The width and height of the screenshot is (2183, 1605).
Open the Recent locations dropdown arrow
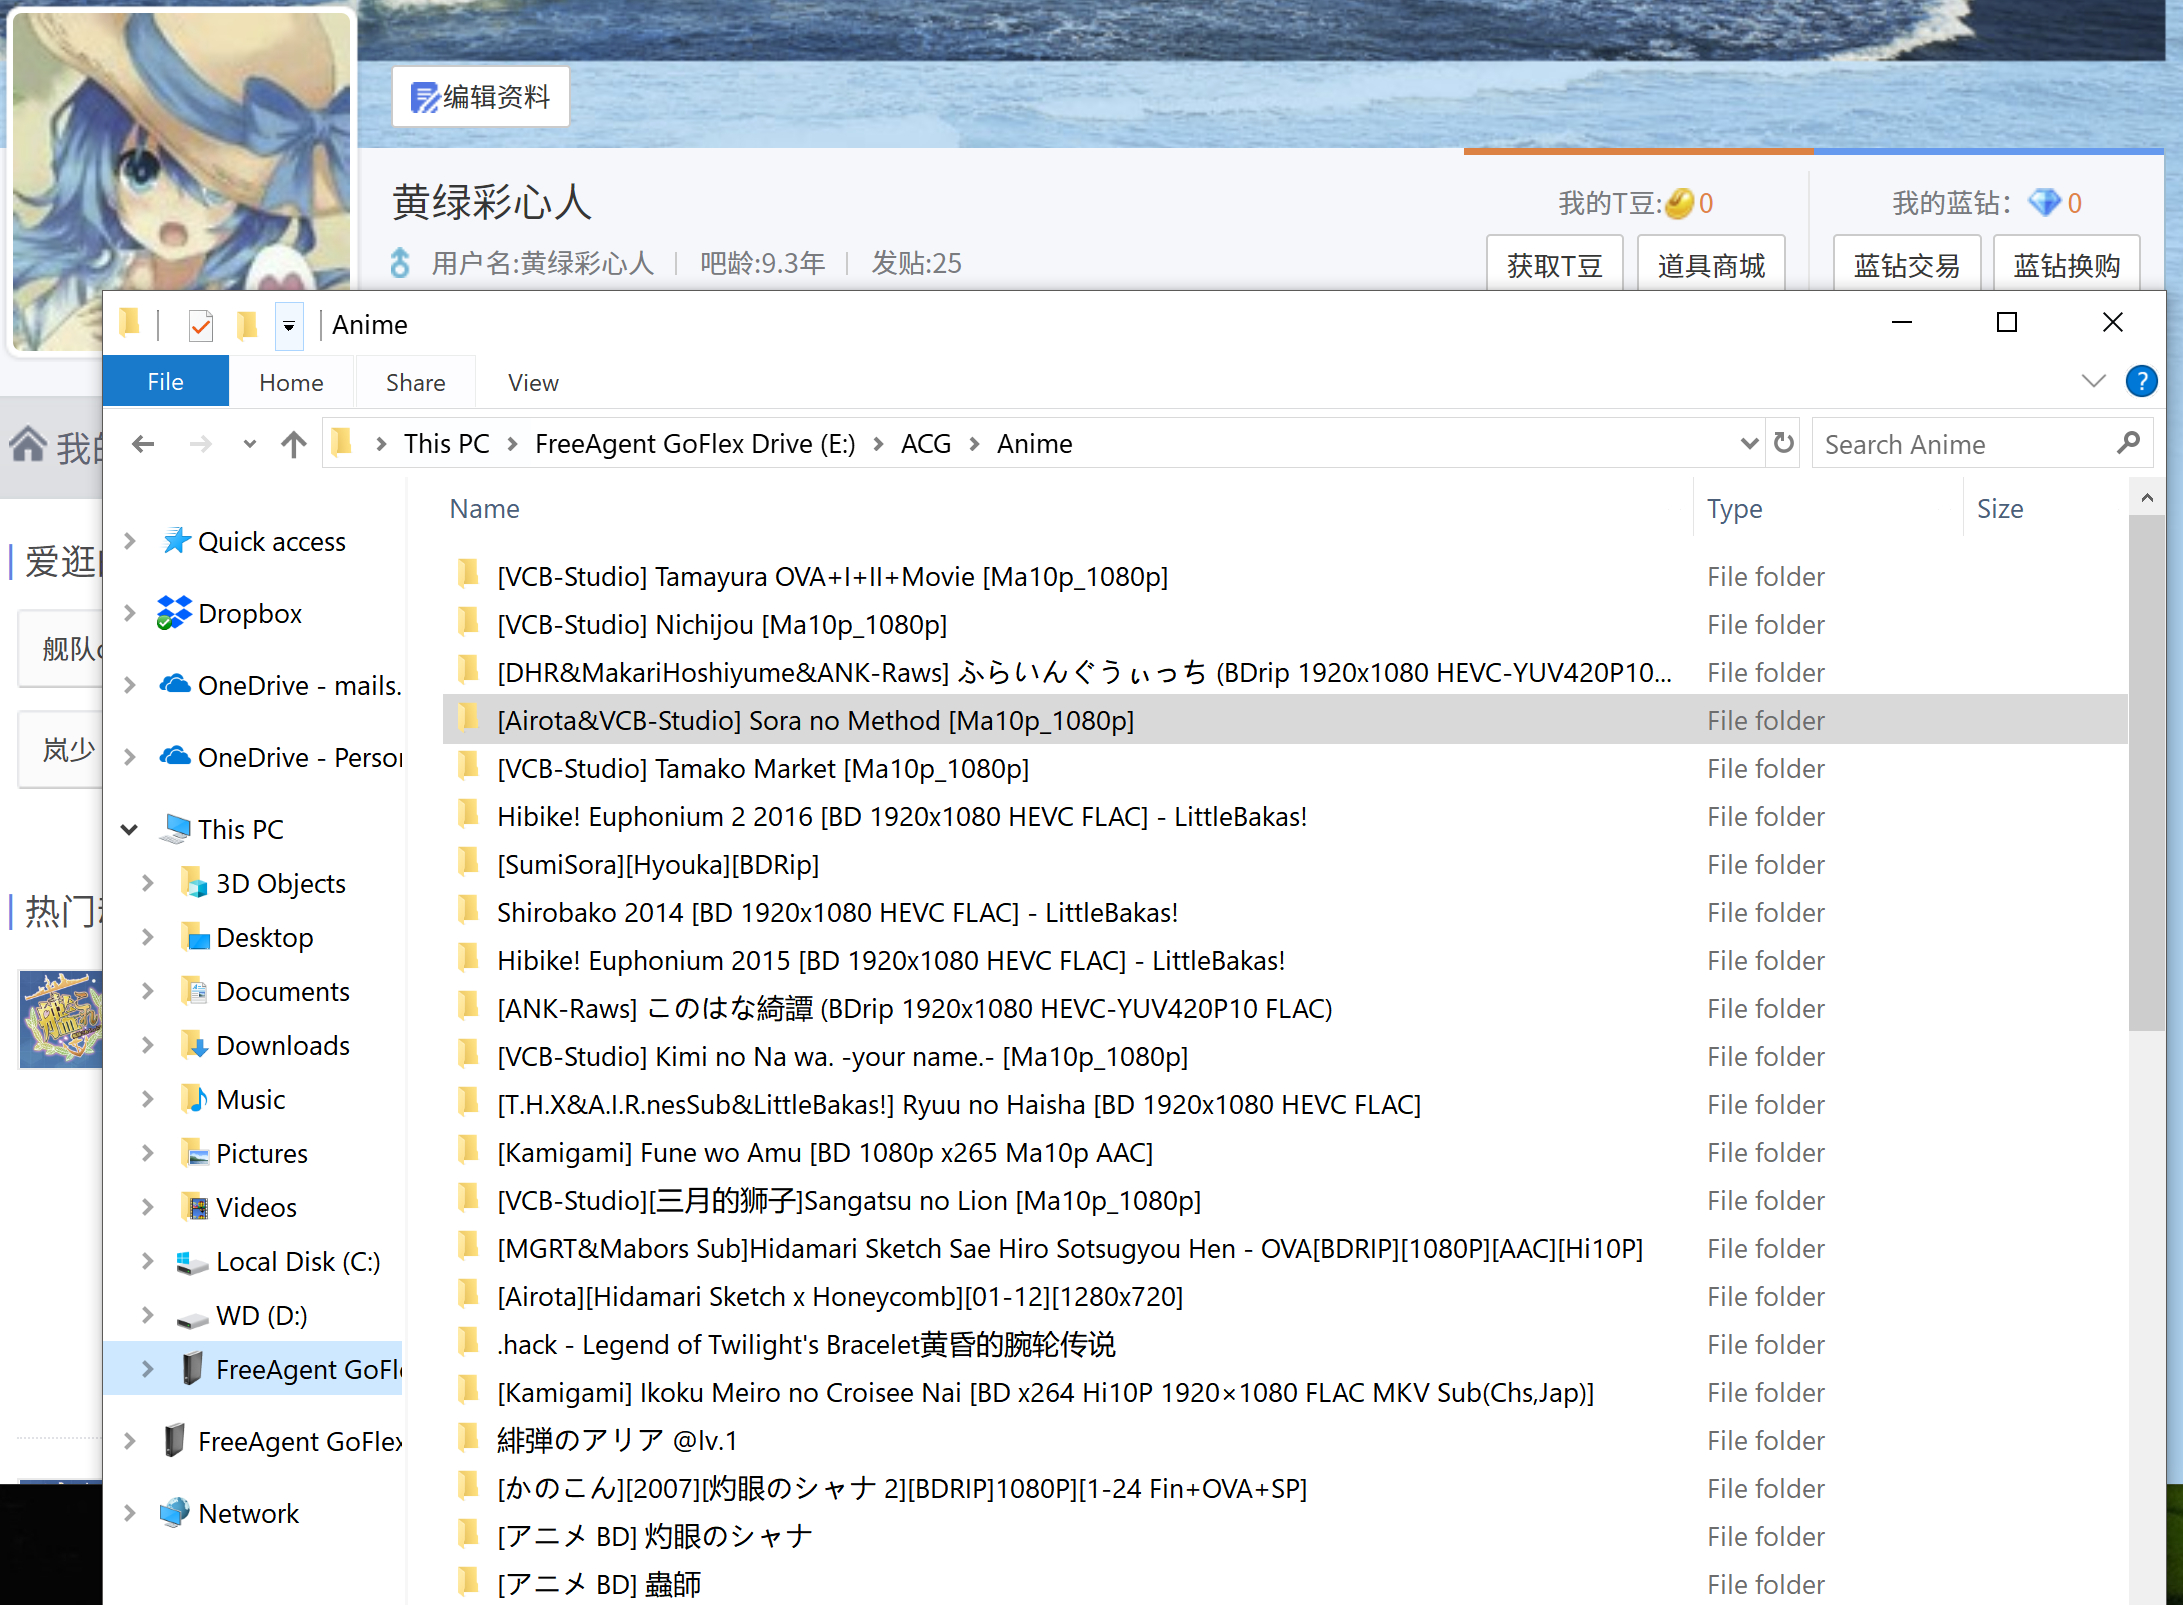[249, 443]
